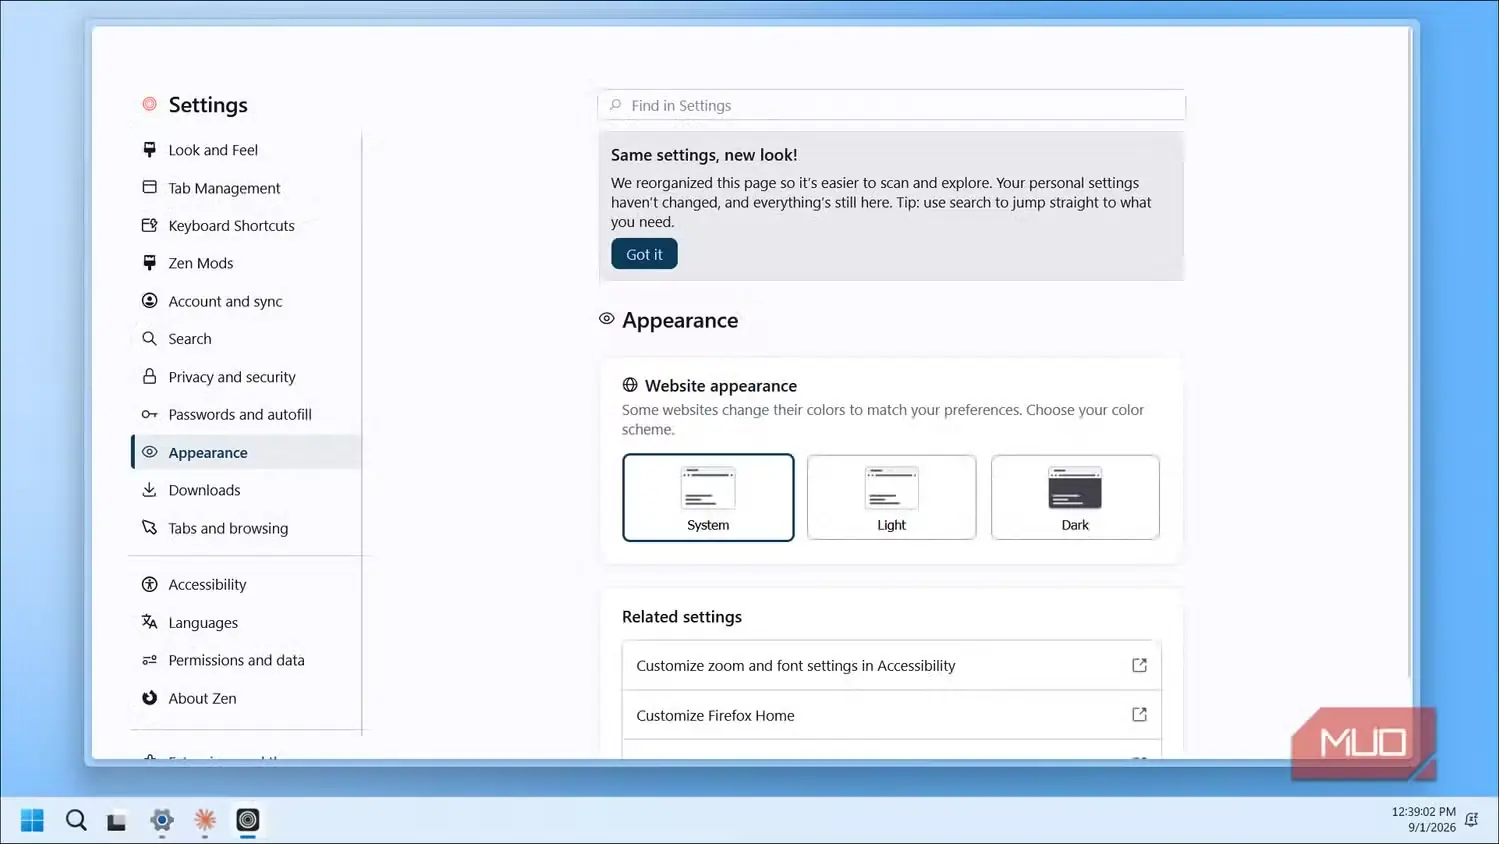
Task: Open Windows Search from the taskbar
Action: (76, 820)
